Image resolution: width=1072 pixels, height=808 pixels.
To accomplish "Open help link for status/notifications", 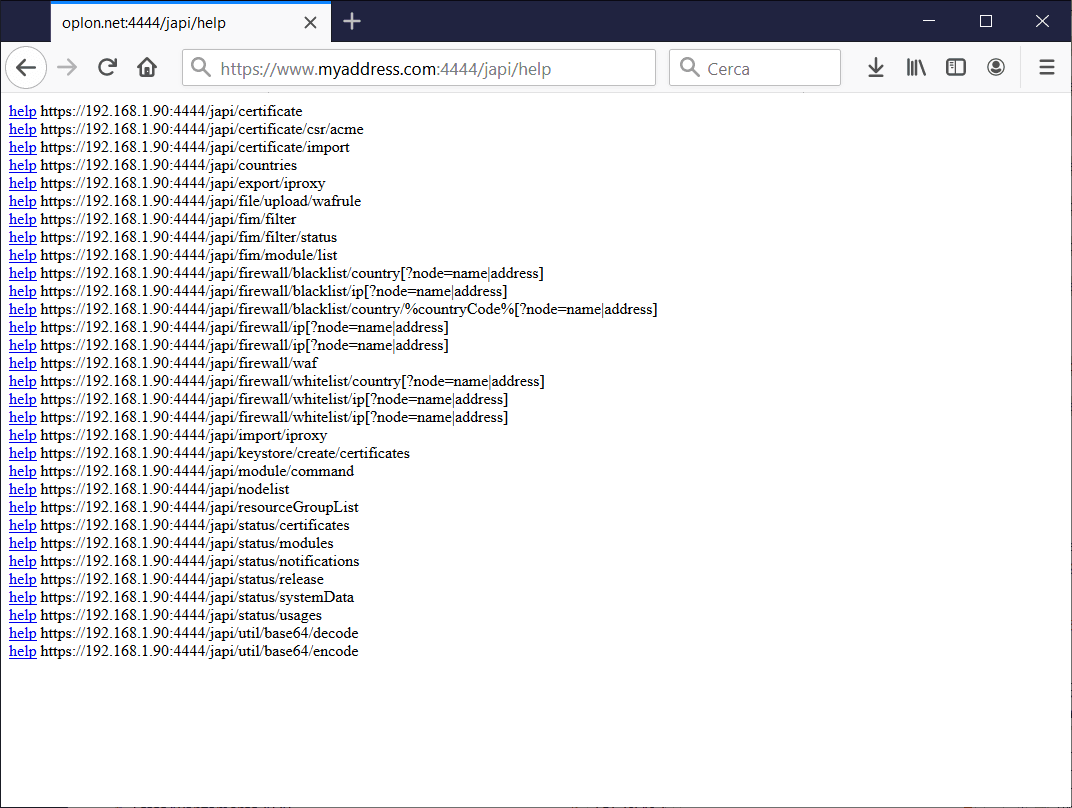I will click(x=23, y=561).
